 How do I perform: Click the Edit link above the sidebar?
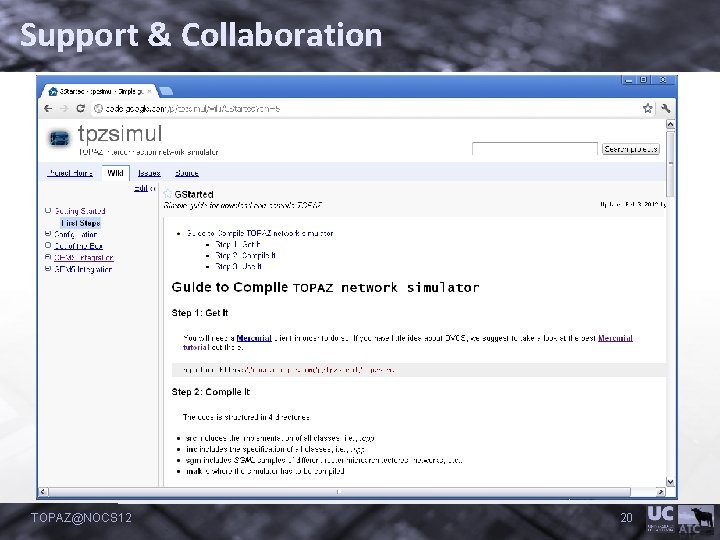coord(141,188)
